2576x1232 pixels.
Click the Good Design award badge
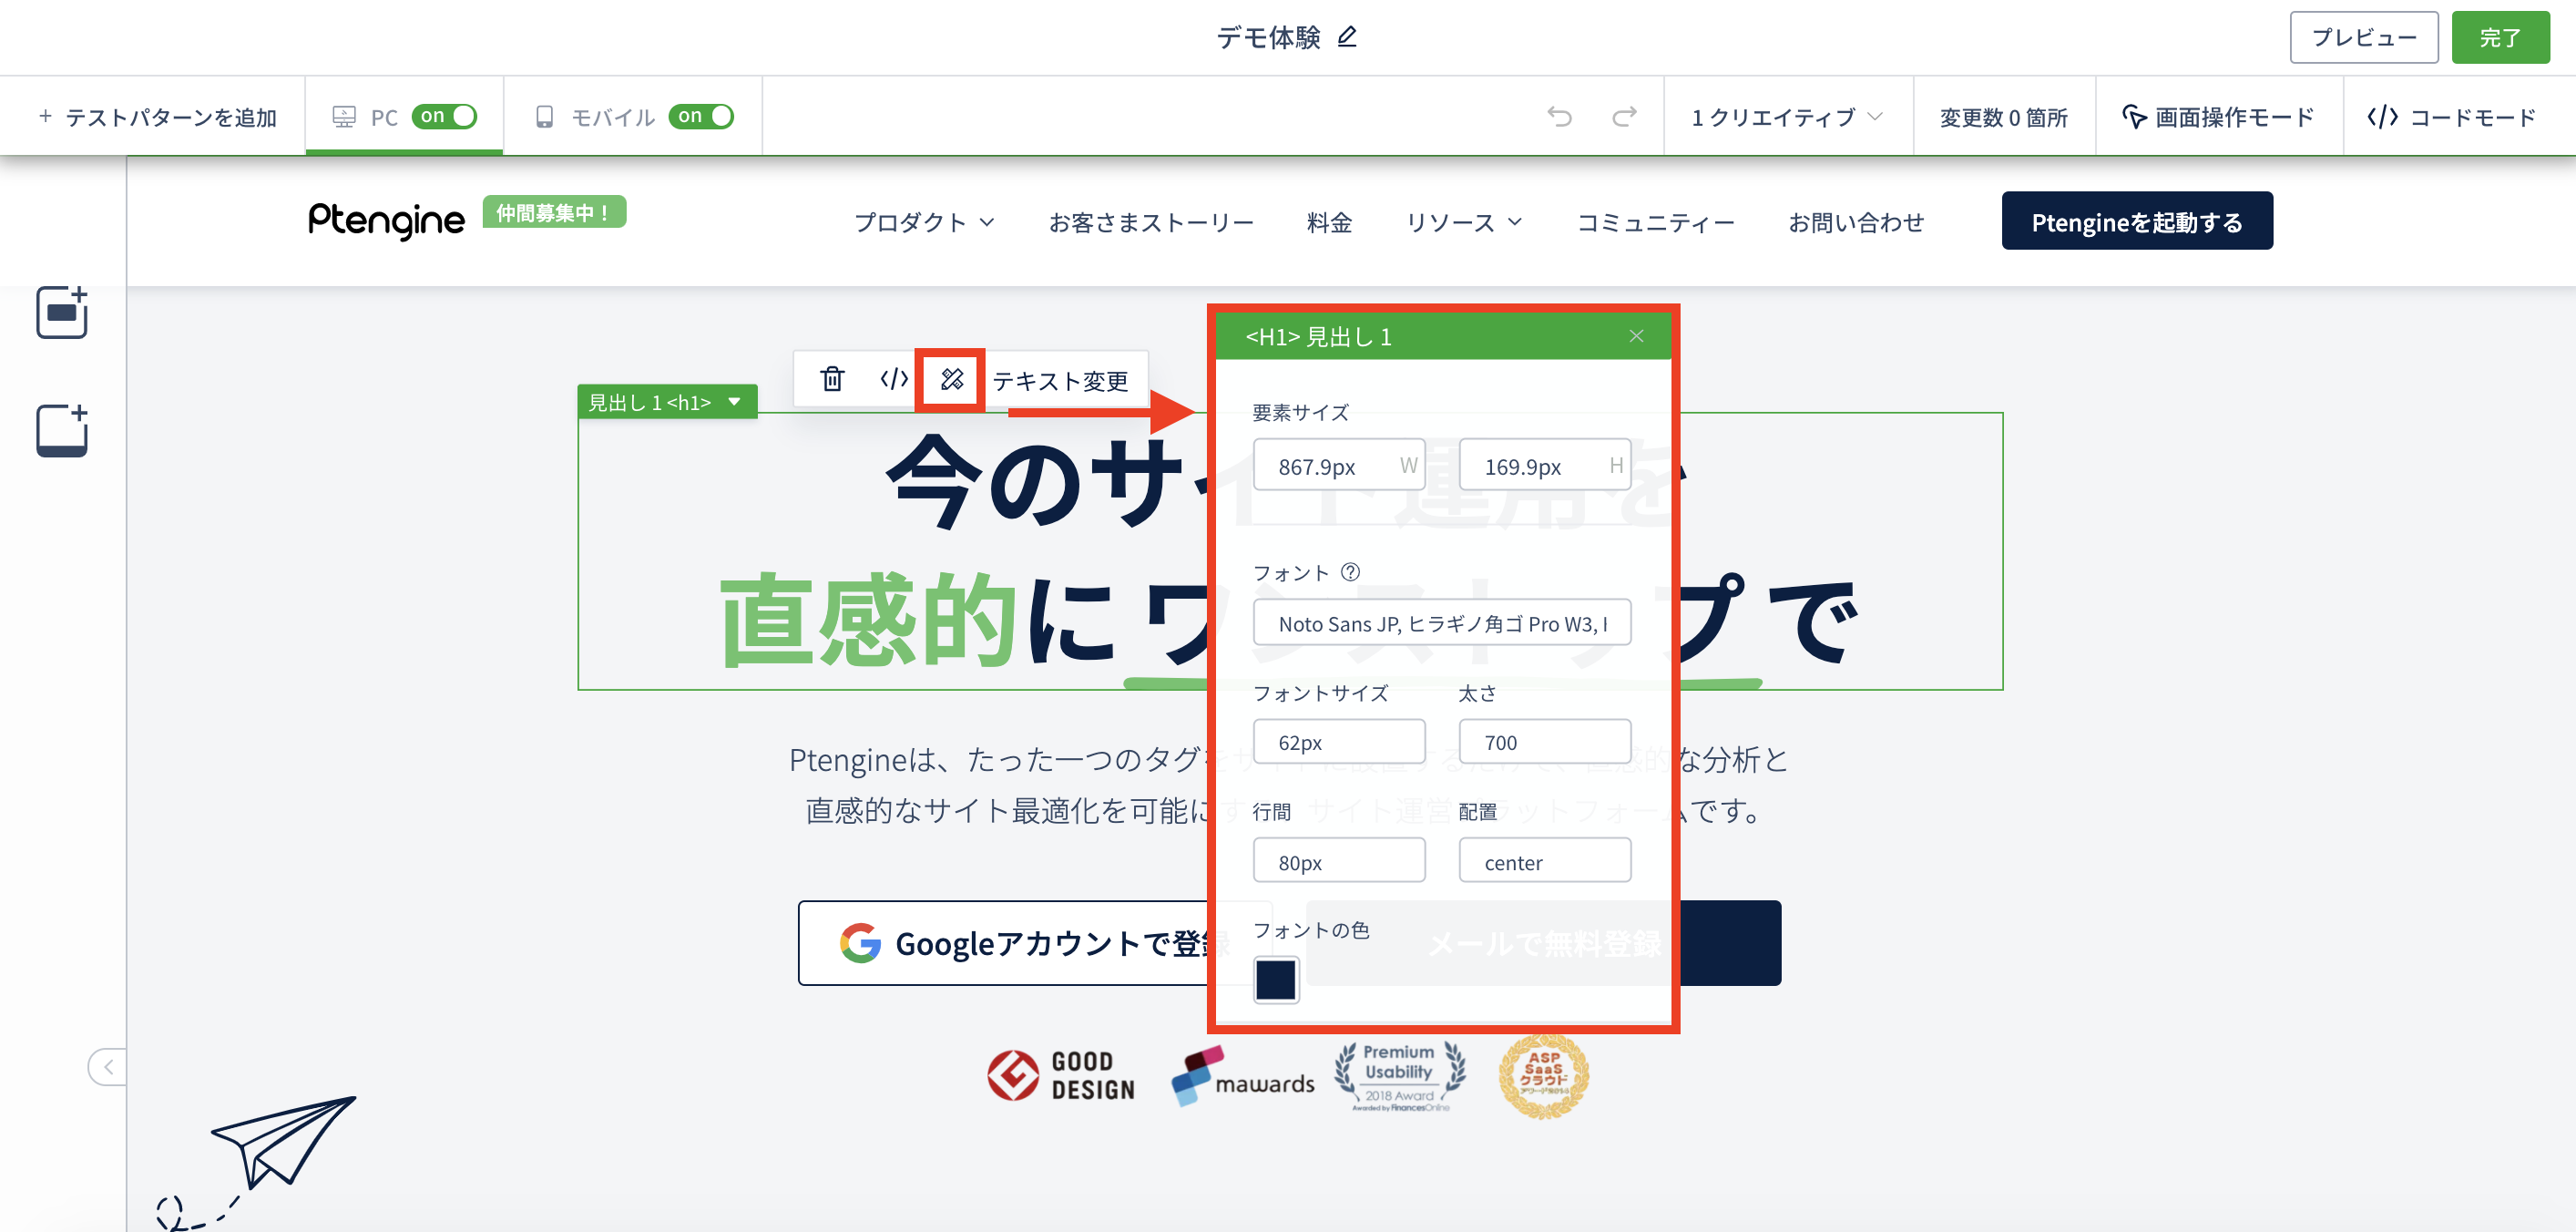[x=1060, y=1076]
